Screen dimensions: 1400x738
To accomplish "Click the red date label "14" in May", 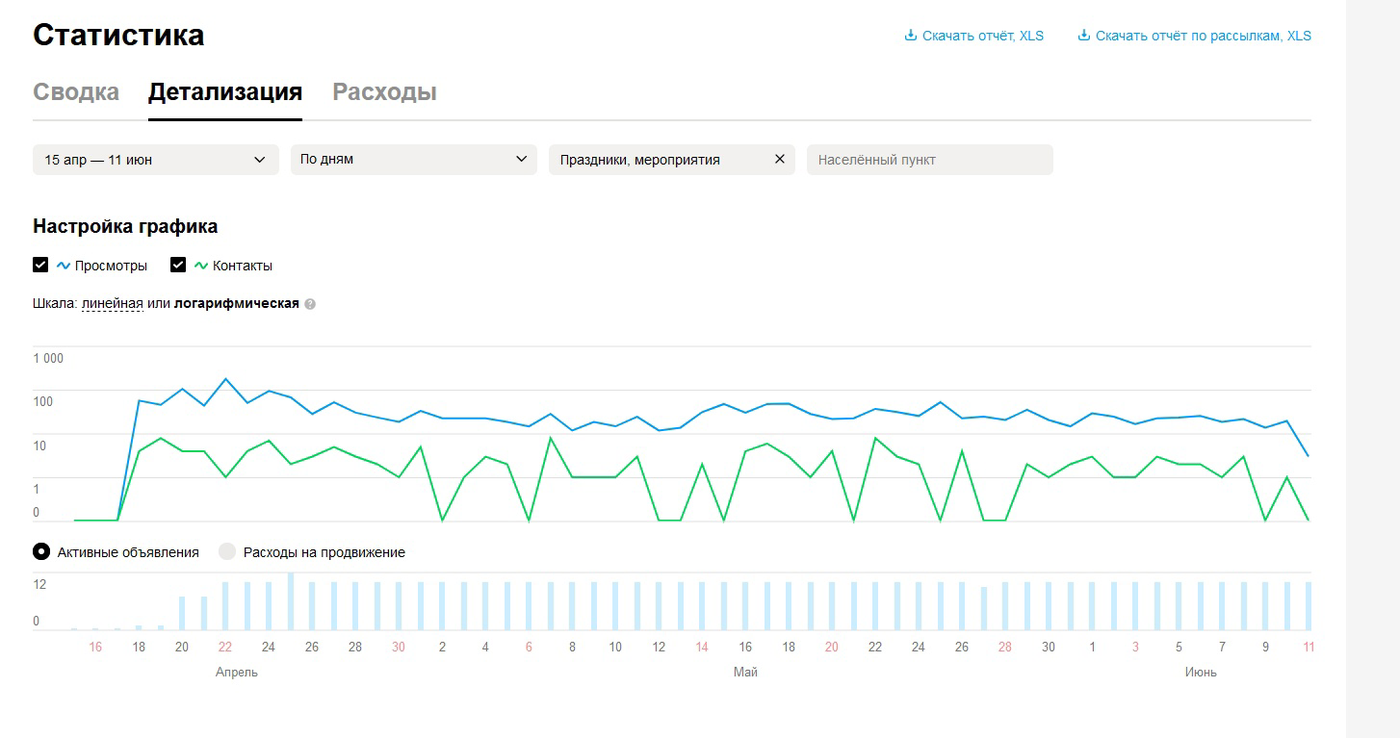I will [x=702, y=647].
